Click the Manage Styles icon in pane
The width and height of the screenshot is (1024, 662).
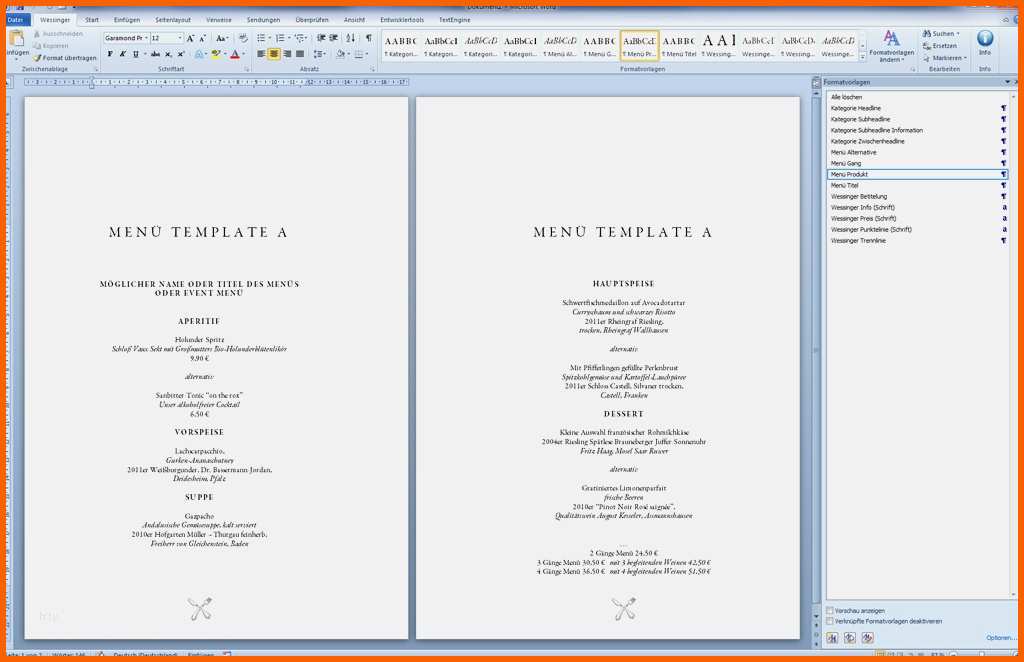click(x=866, y=637)
